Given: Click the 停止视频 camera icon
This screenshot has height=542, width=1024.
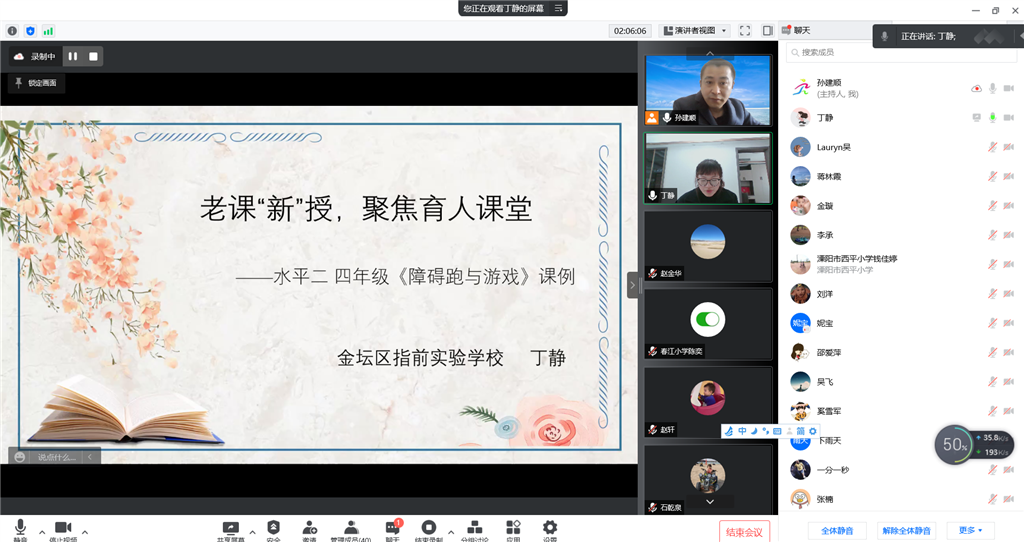Looking at the screenshot, I should (63, 528).
